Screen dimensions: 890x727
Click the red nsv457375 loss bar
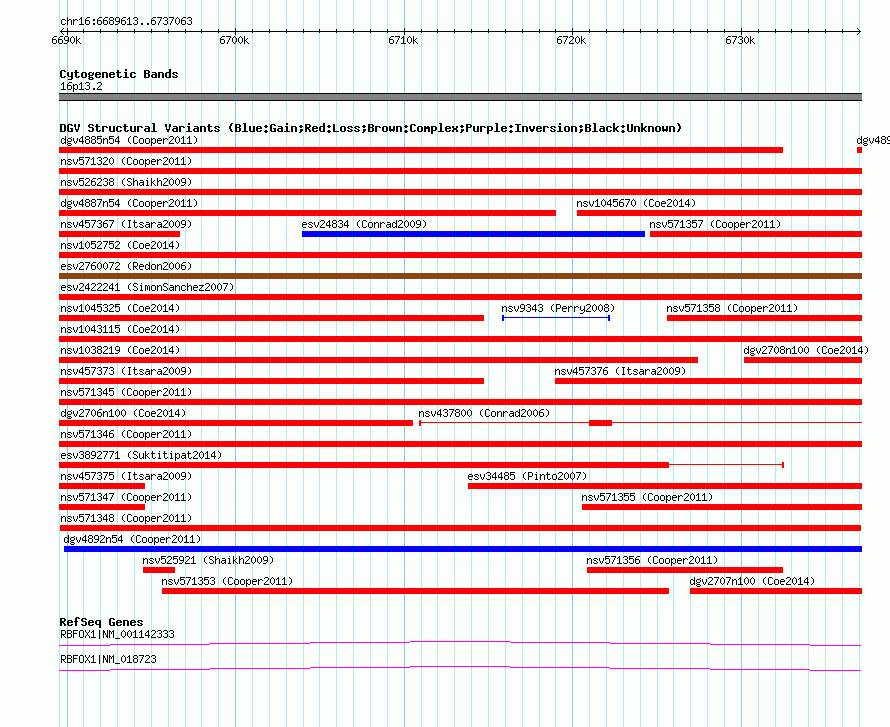102,486
